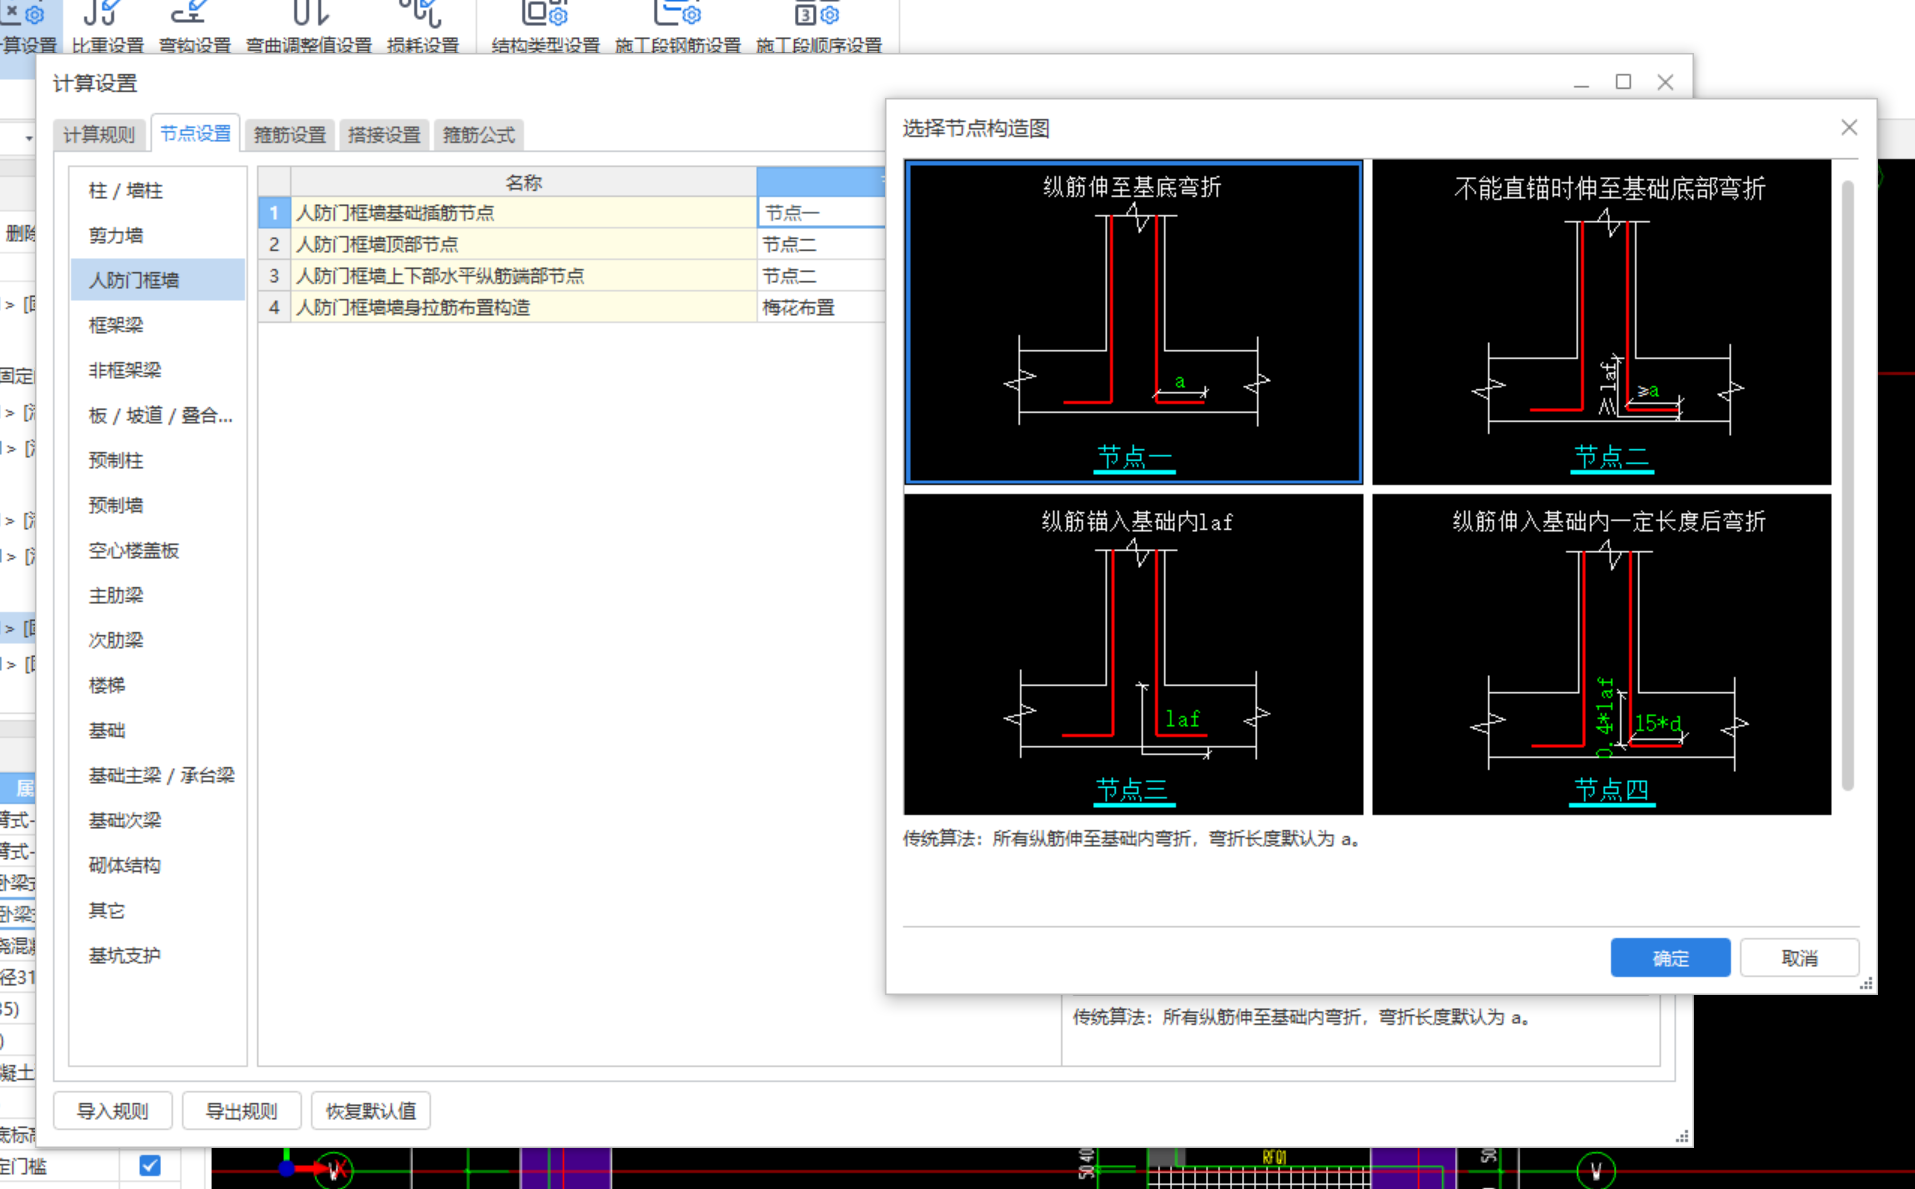The width and height of the screenshot is (1915, 1189).
Task: Open 施工段顺序设置 toolbar icon
Action: point(818,27)
